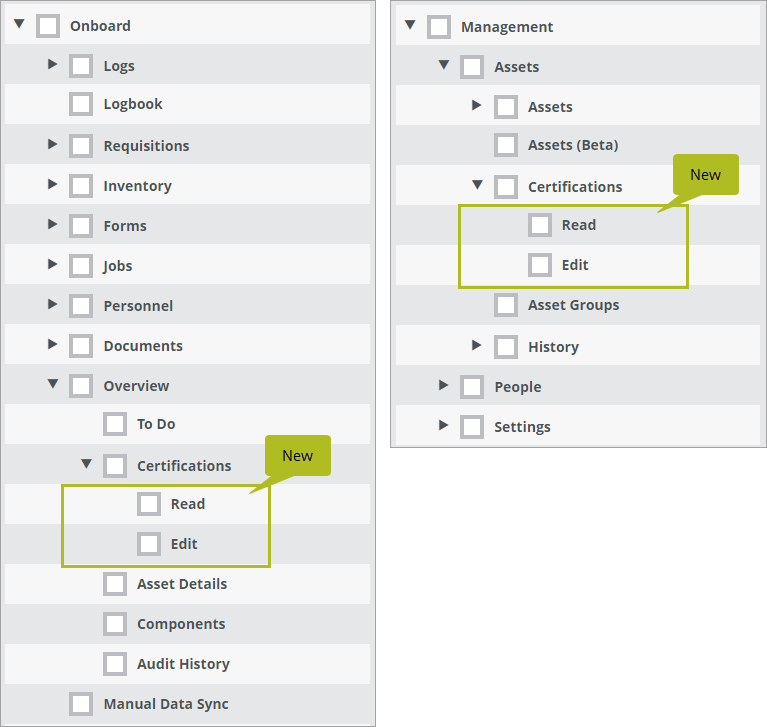767x727 pixels.
Task: Expand the People node under Management
Action: 443,385
